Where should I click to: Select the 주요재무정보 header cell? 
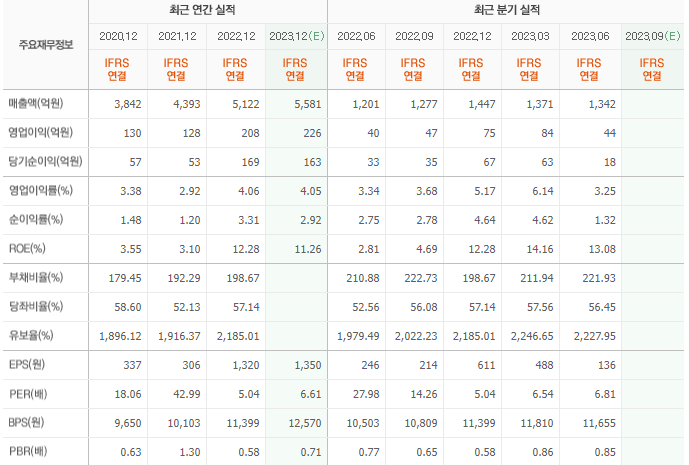(x=46, y=44)
